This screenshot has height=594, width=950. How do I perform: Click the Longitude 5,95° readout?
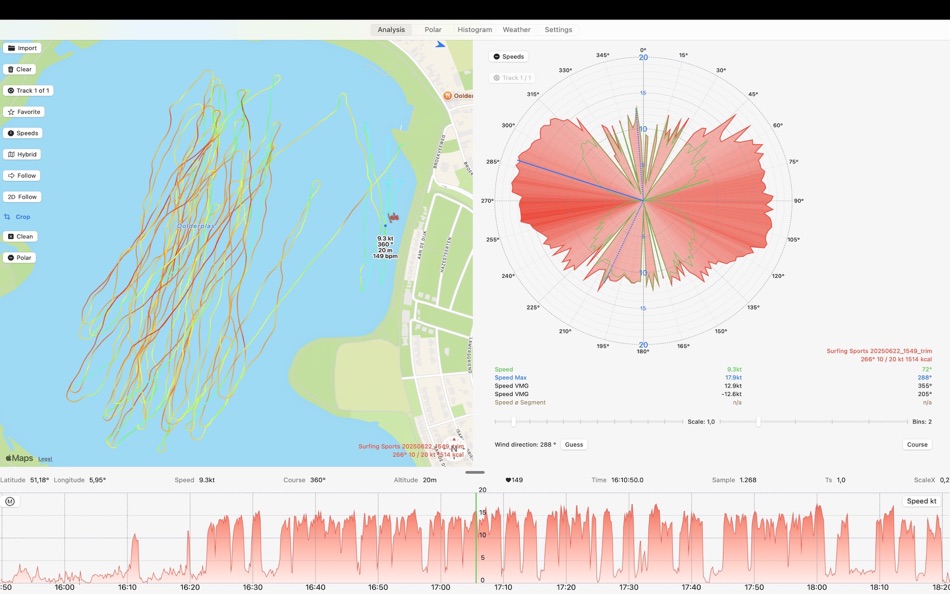click(80, 480)
